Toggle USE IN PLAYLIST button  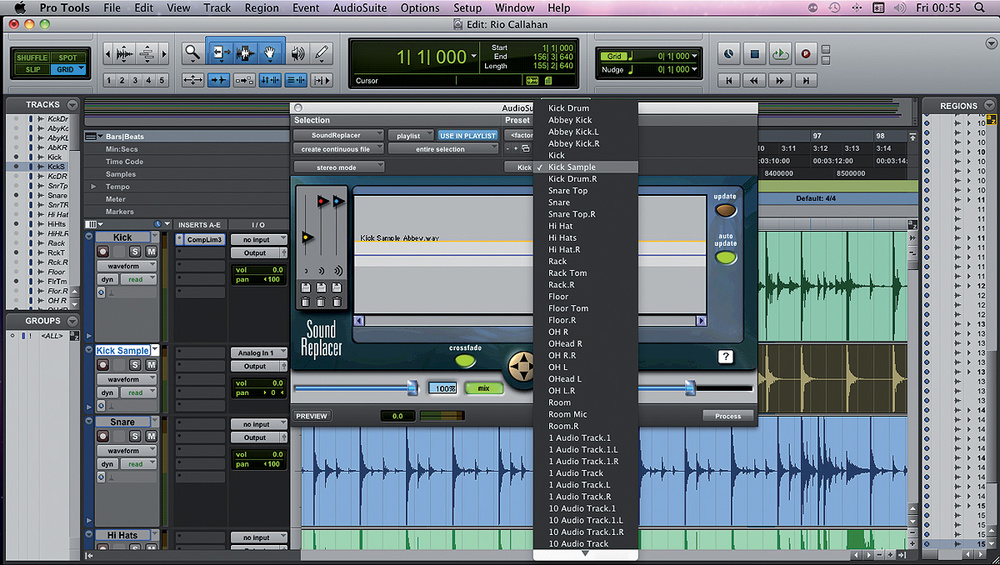click(x=467, y=135)
